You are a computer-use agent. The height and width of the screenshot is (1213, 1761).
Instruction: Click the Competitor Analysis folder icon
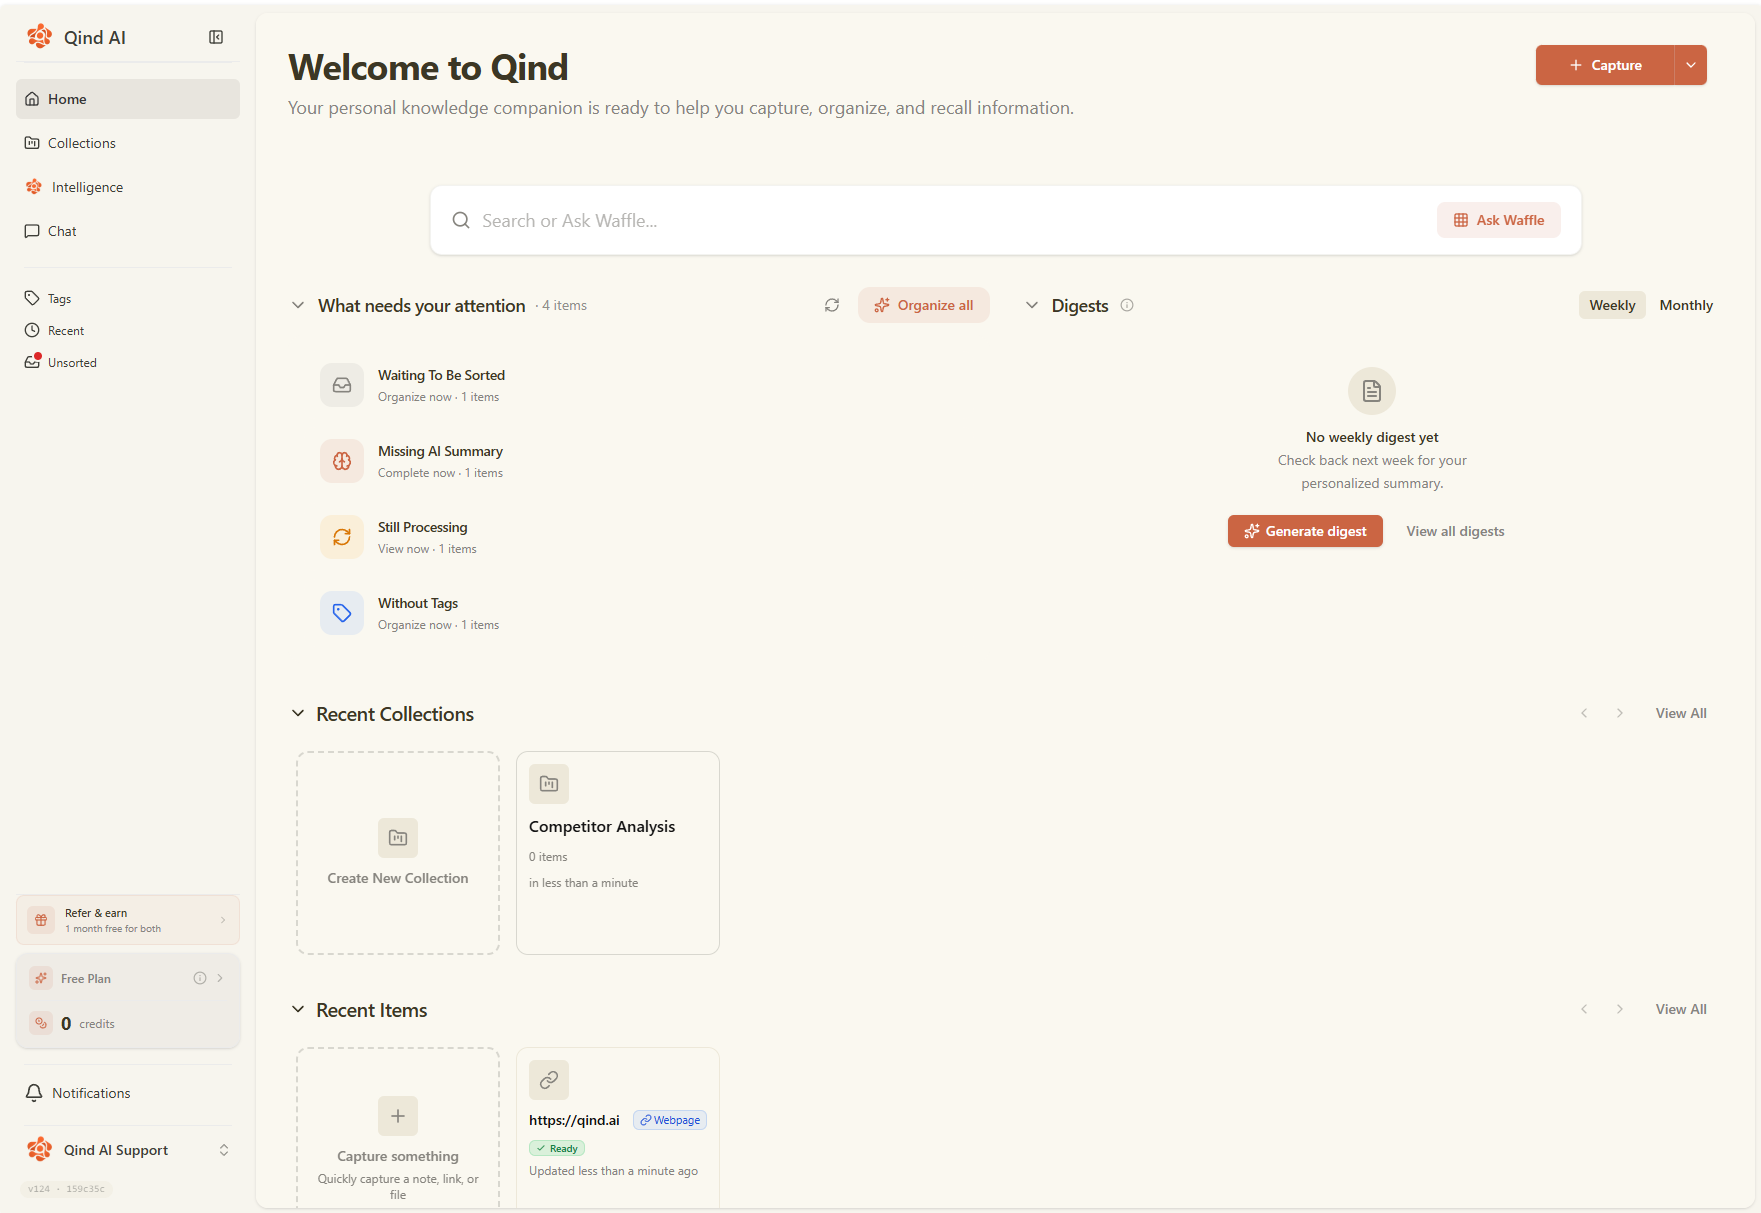[x=549, y=784]
